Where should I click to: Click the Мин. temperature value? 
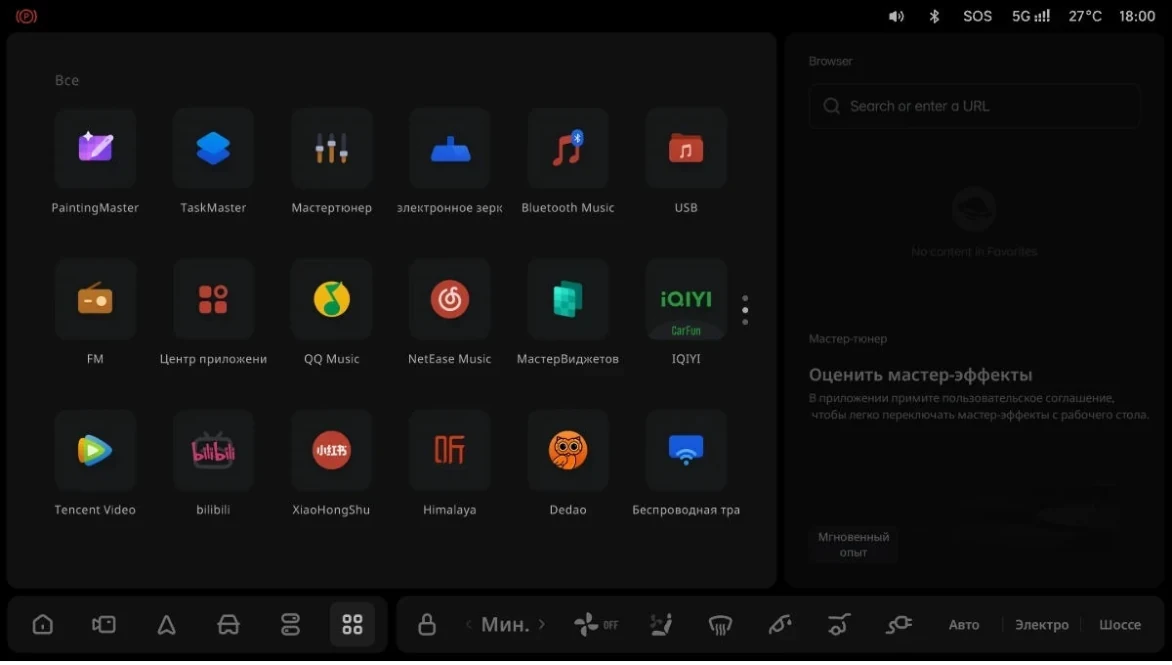505,624
